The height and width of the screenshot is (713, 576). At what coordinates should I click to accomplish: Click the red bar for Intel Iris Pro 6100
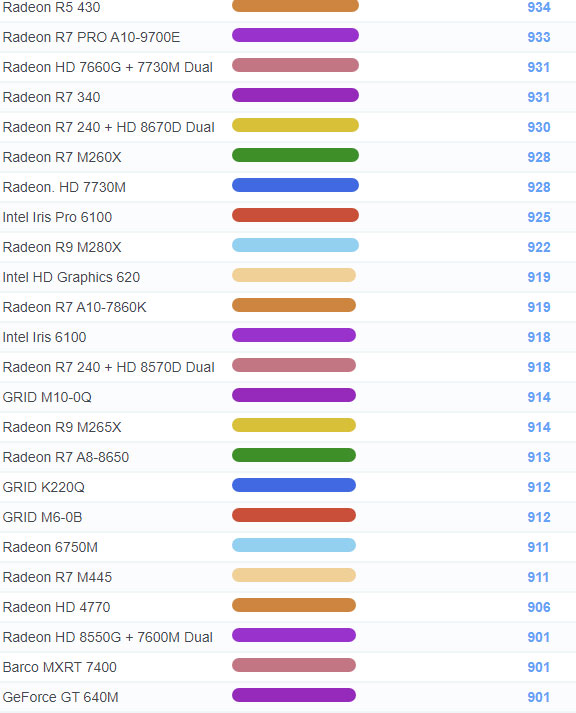(x=296, y=215)
